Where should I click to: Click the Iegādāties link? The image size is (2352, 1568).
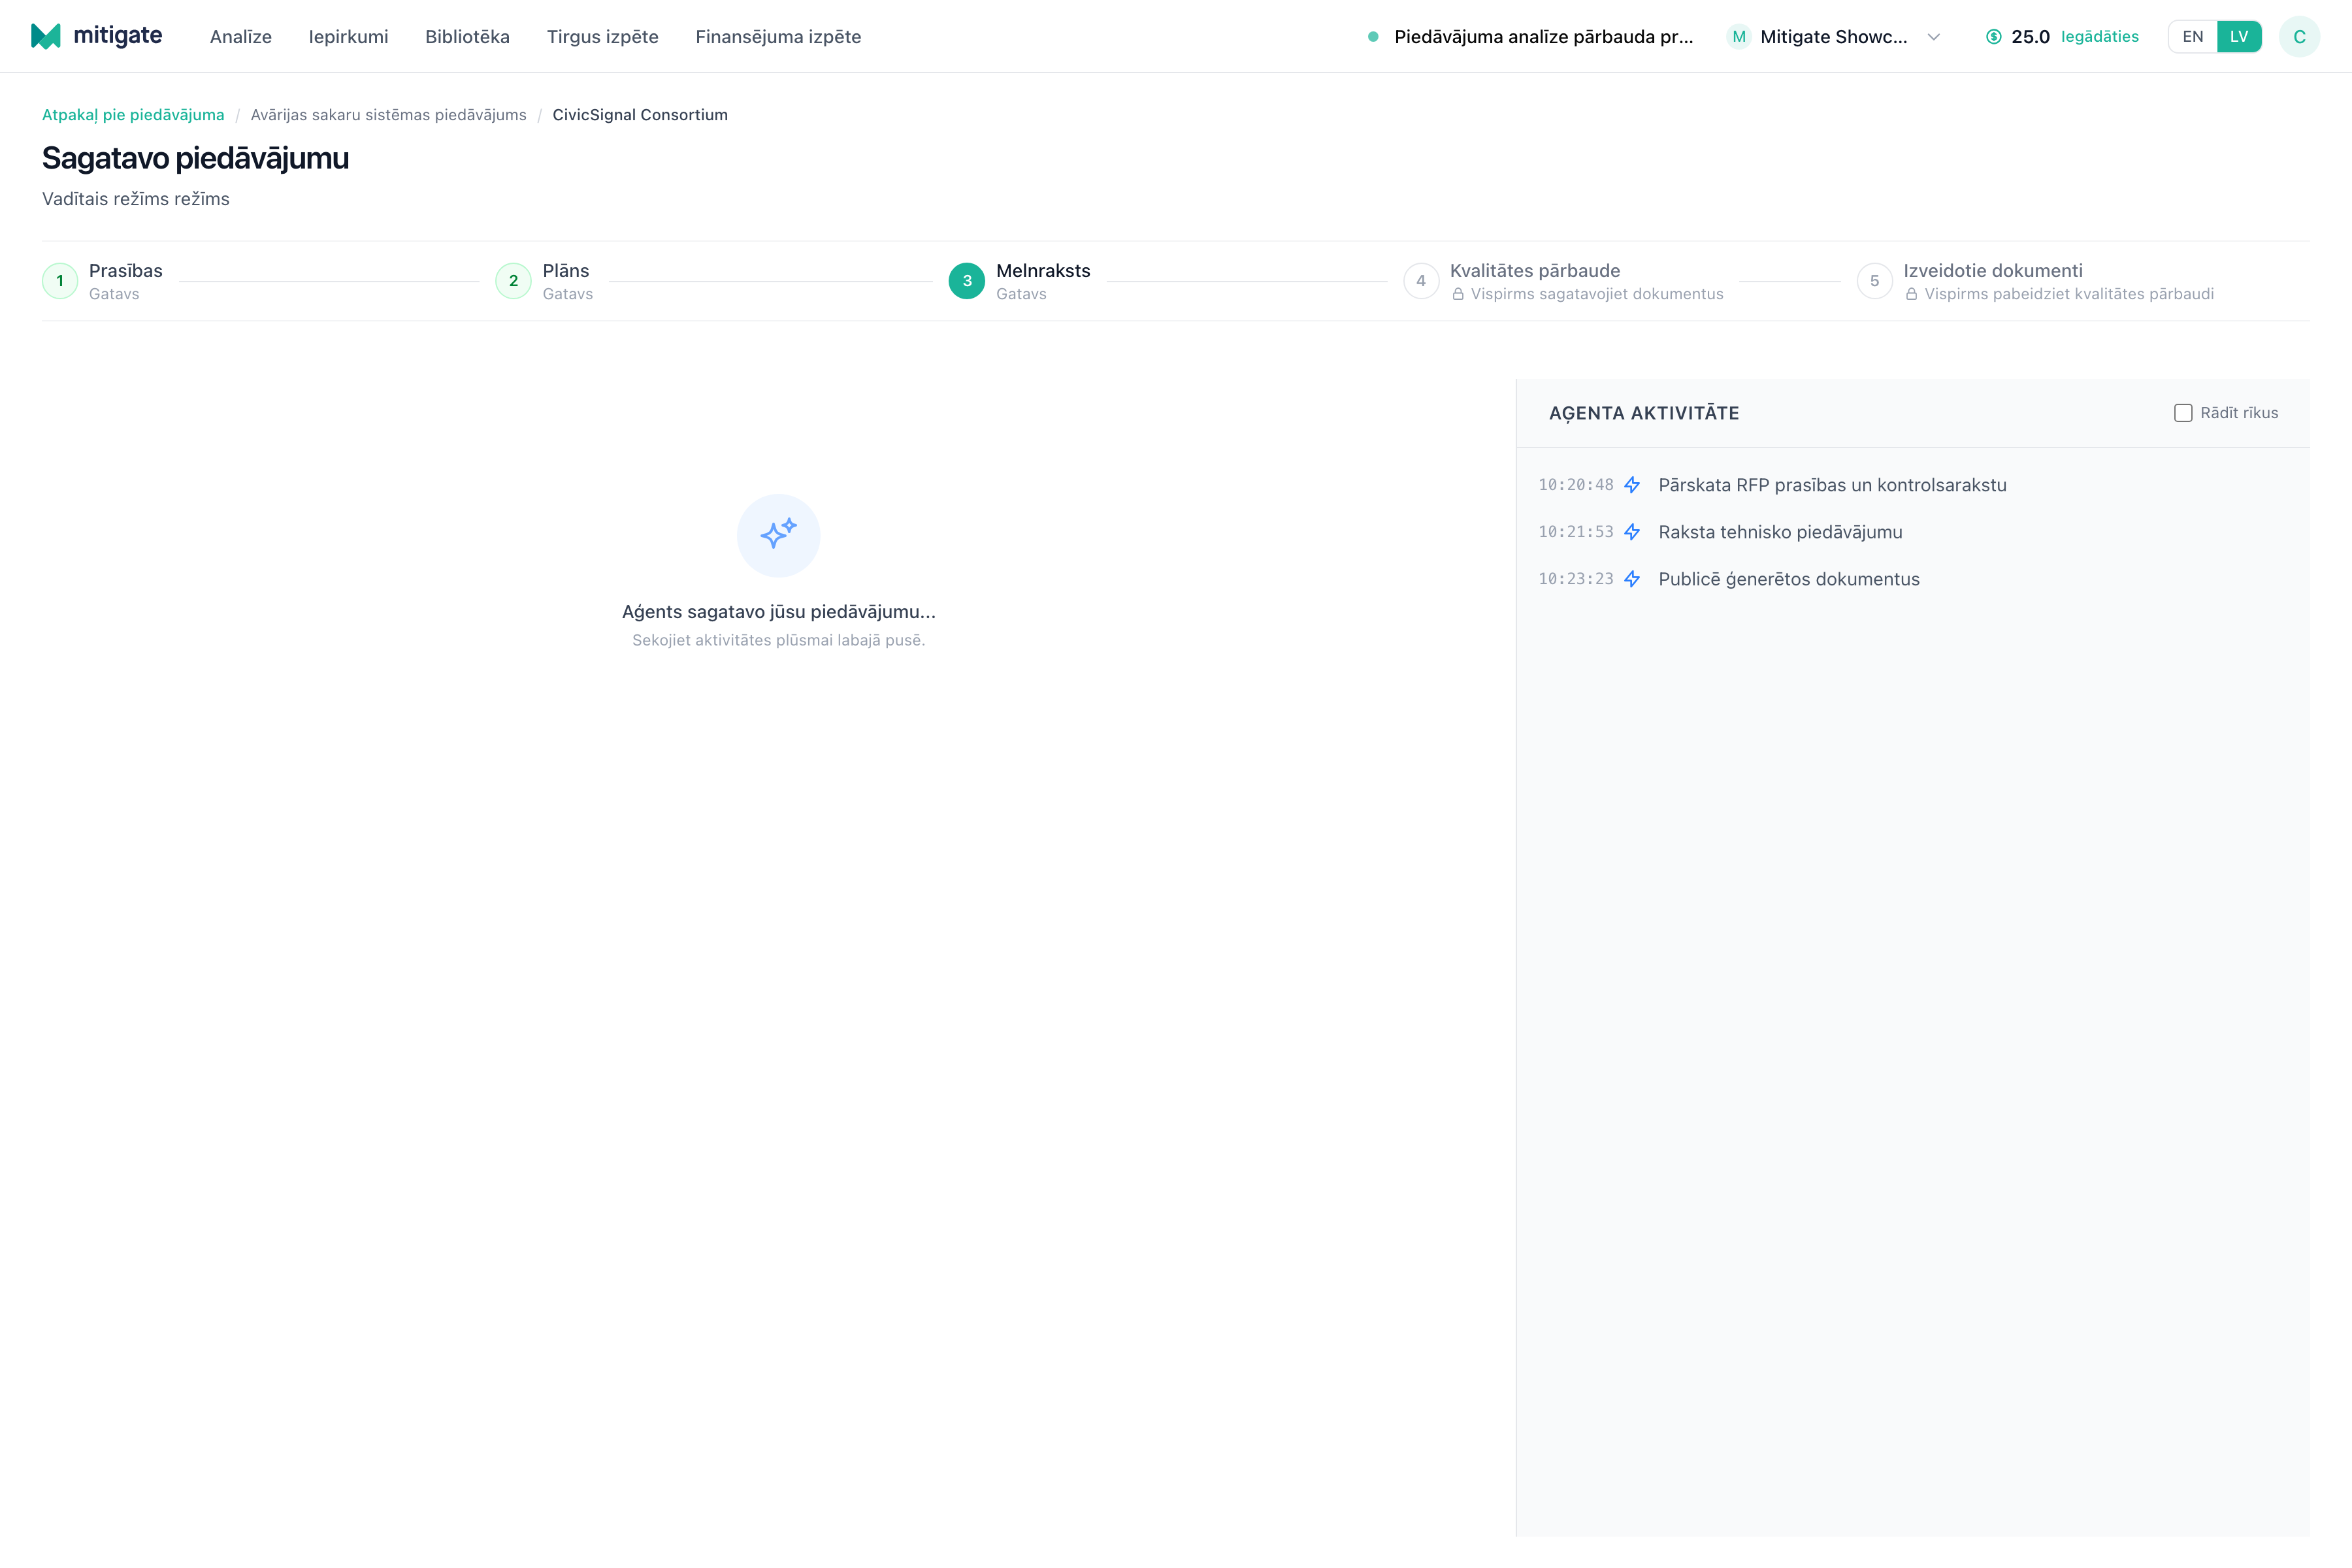tap(2100, 37)
